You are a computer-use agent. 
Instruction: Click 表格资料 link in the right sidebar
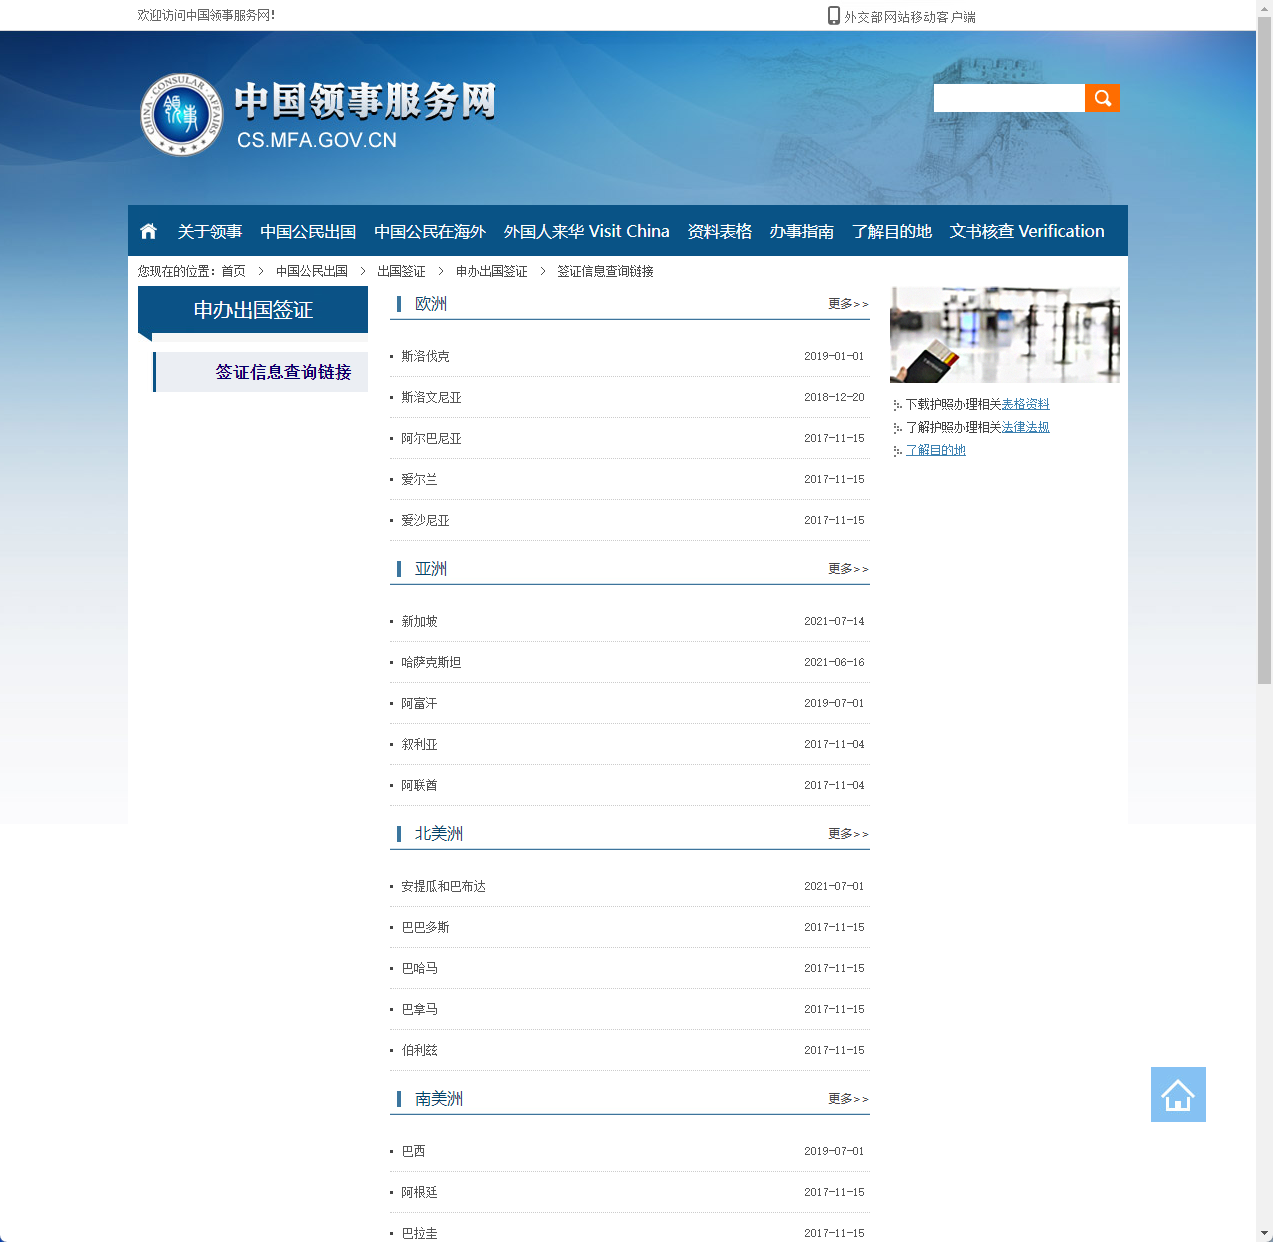pos(1024,404)
